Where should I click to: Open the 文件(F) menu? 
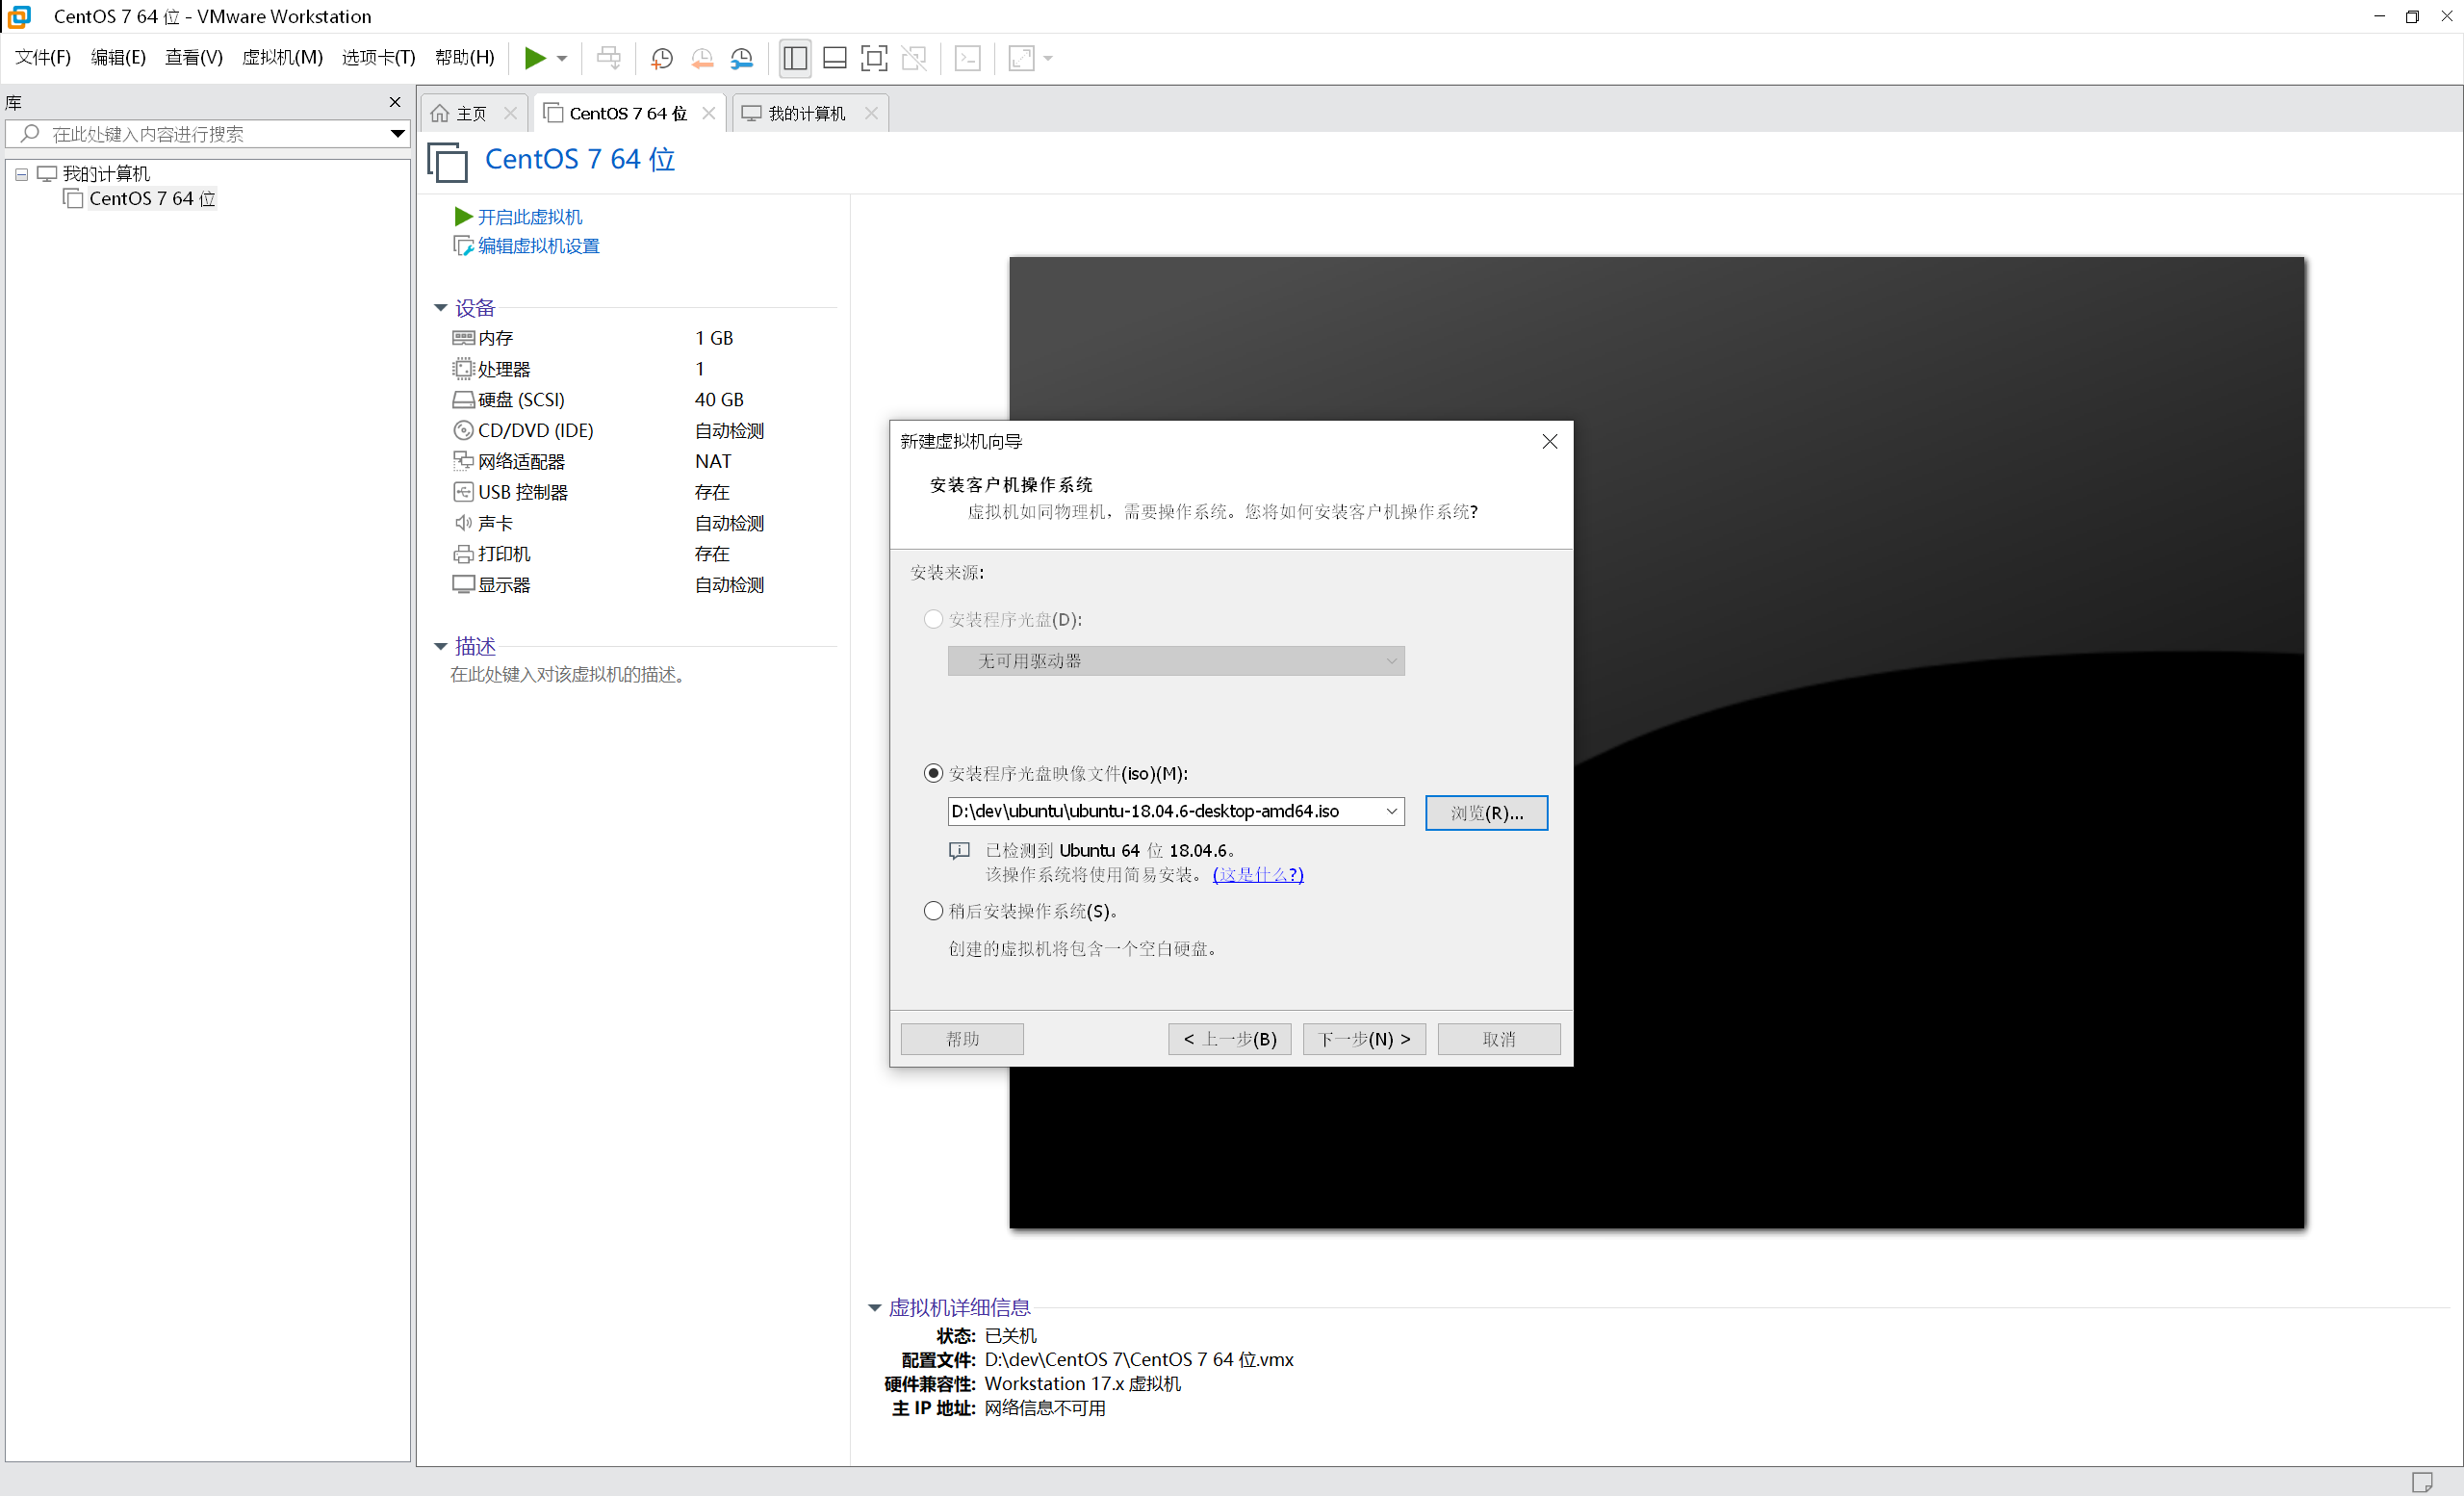pyautogui.click(x=43, y=57)
